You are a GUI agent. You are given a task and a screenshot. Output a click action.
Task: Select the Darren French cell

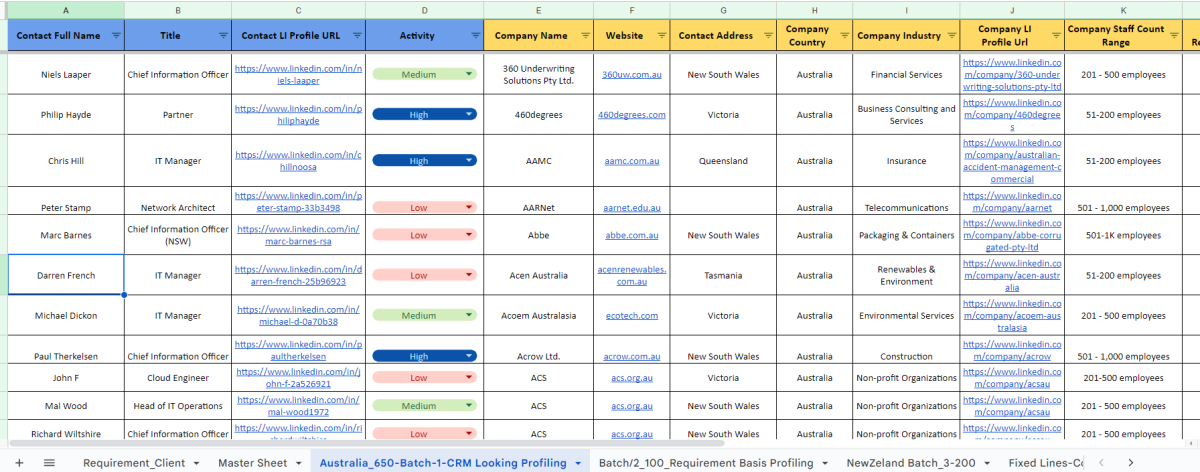pos(66,275)
